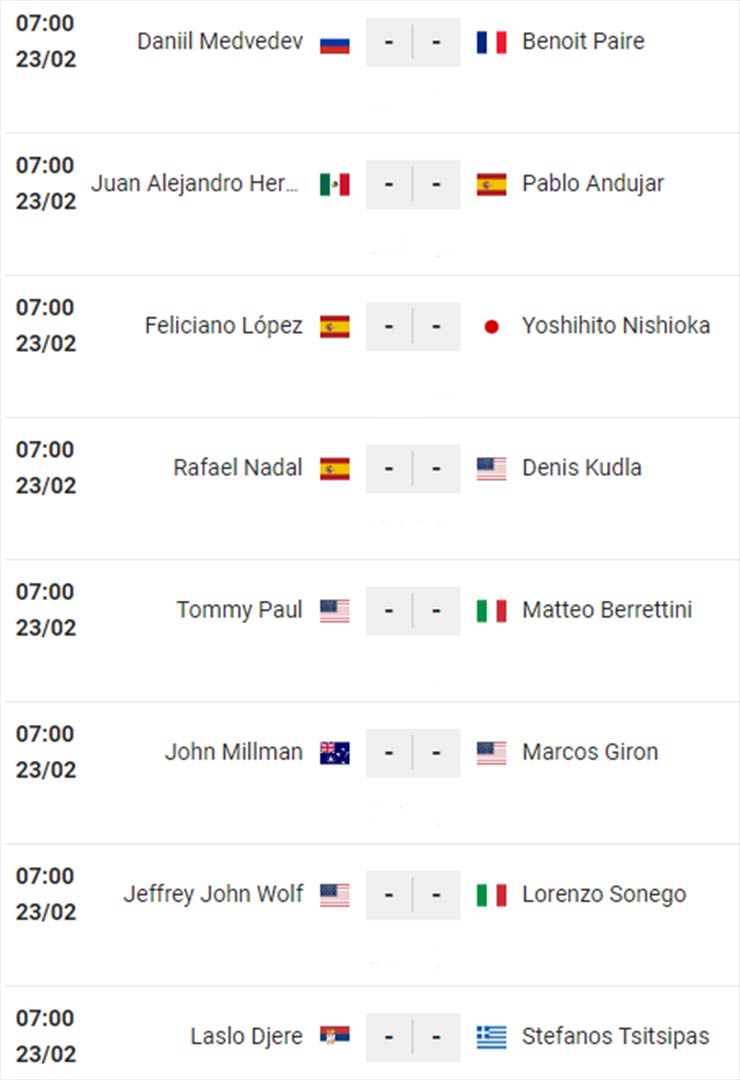This screenshot has width=740, height=1080.
Task: Click the Tommy Paul match time 07:00 23/02
Action: coord(45,610)
